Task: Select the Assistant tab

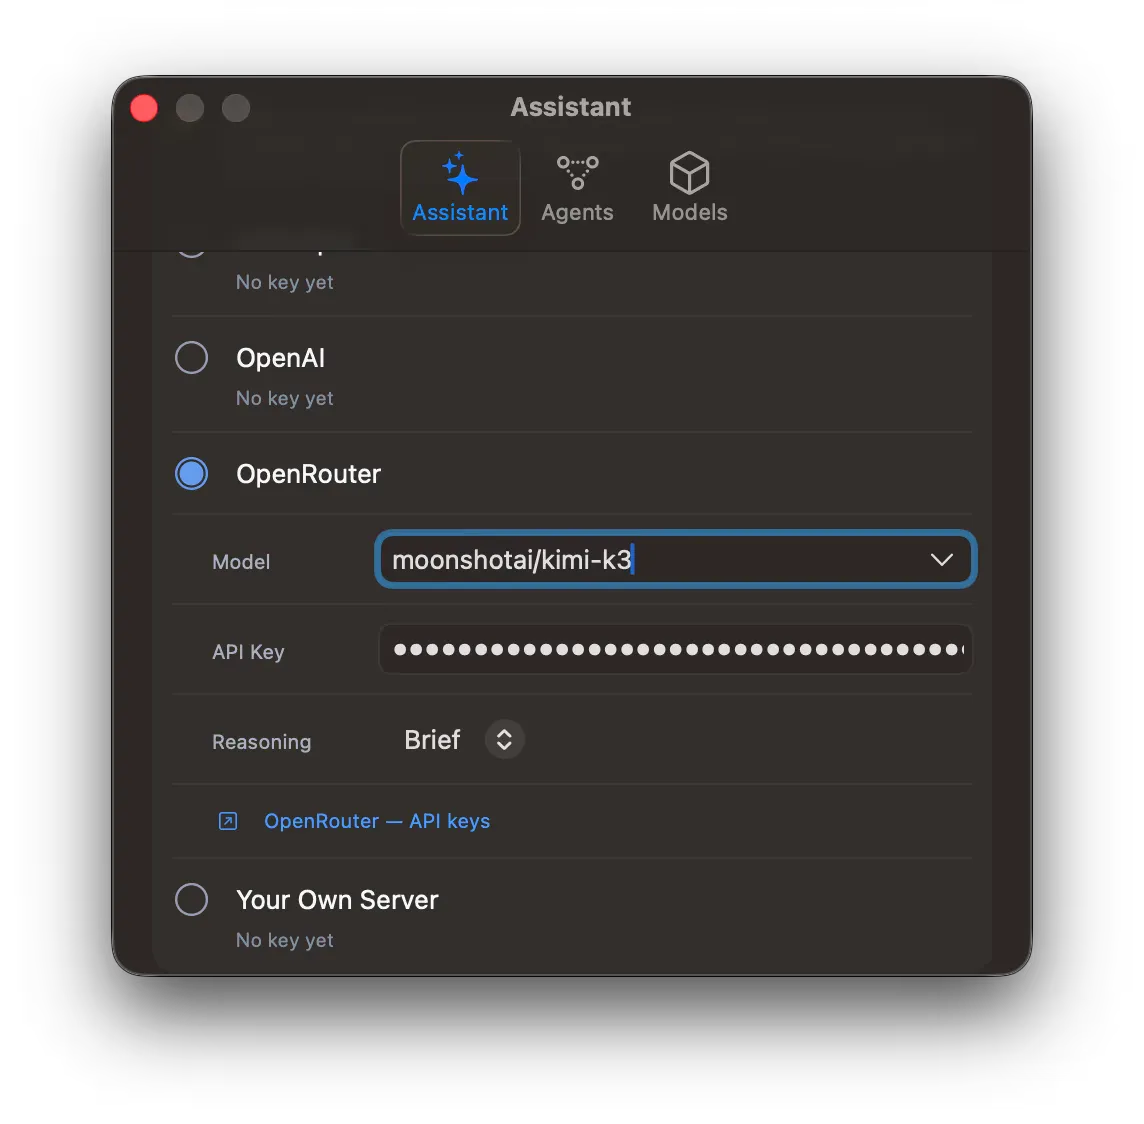Action: (460, 188)
